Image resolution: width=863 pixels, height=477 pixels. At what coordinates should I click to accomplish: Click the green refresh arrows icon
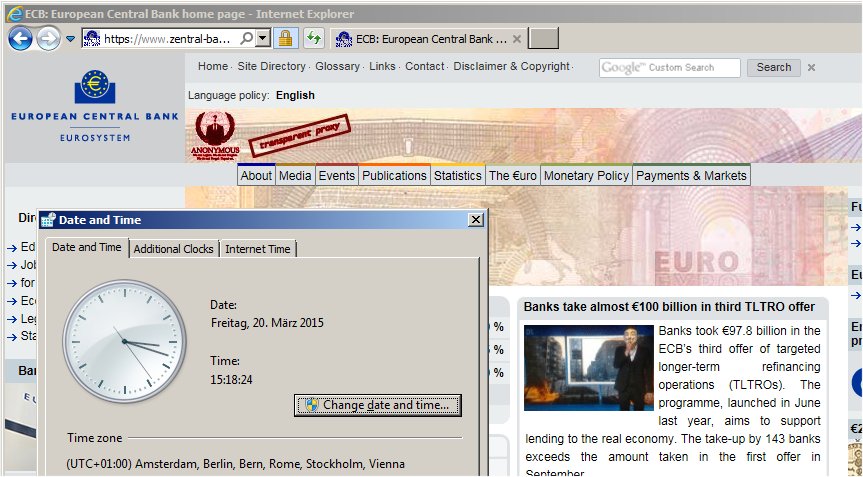pos(313,38)
